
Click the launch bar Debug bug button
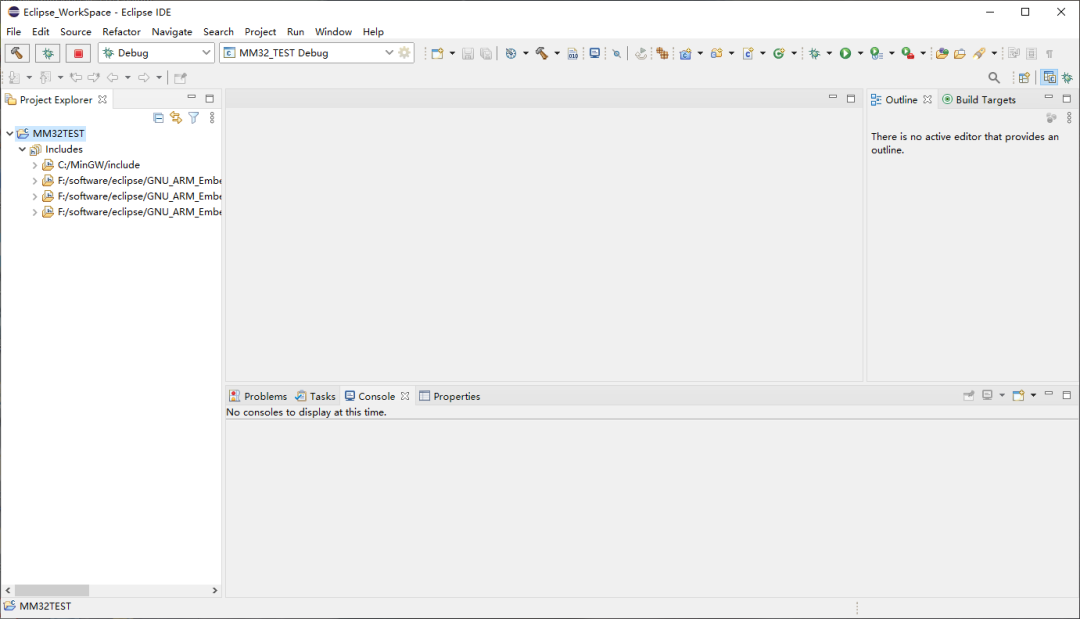point(48,53)
